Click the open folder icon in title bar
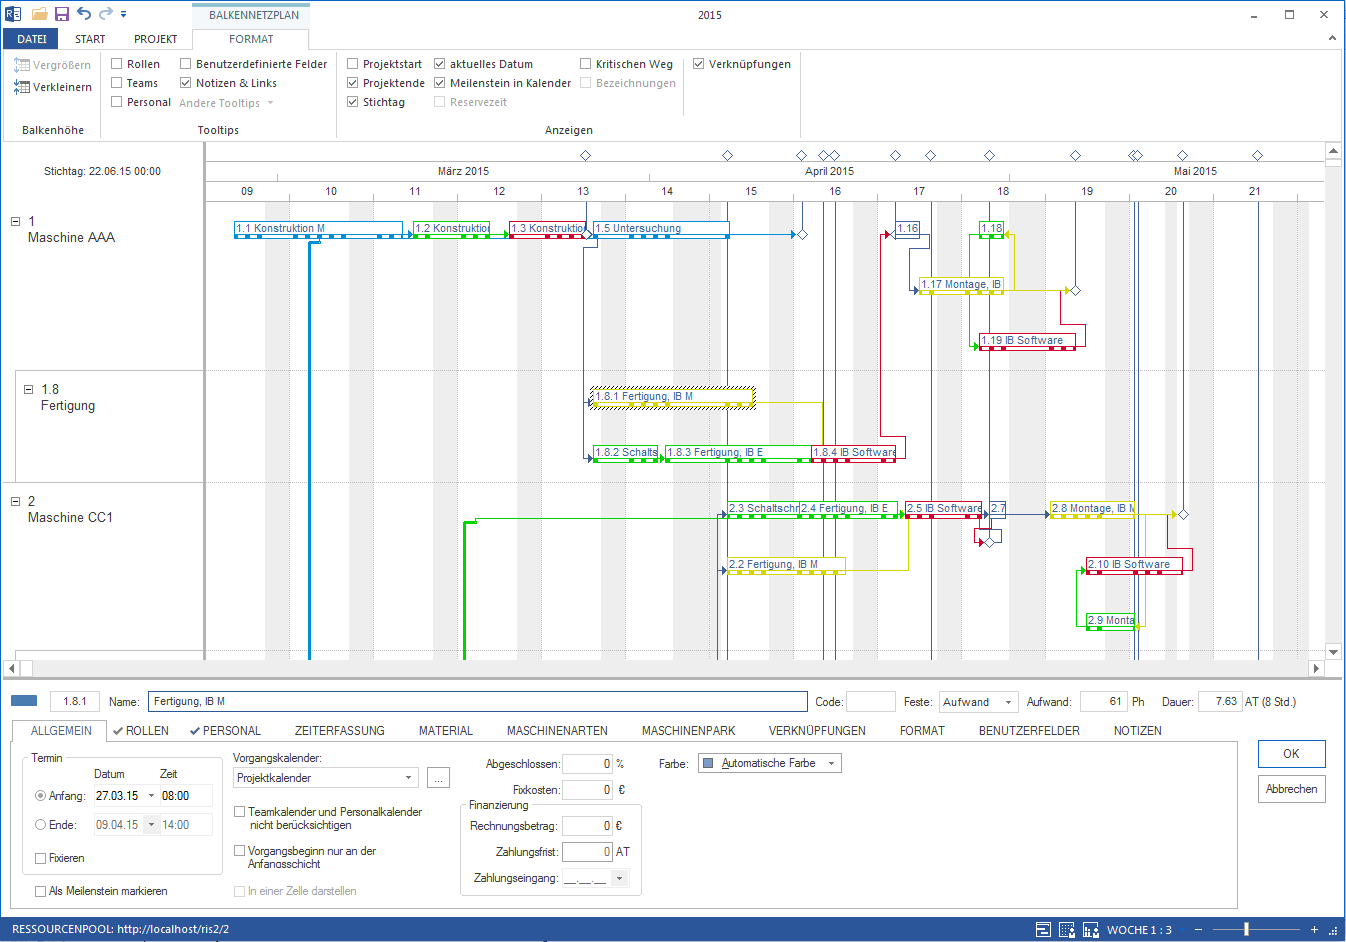The image size is (1346, 942). 40,14
